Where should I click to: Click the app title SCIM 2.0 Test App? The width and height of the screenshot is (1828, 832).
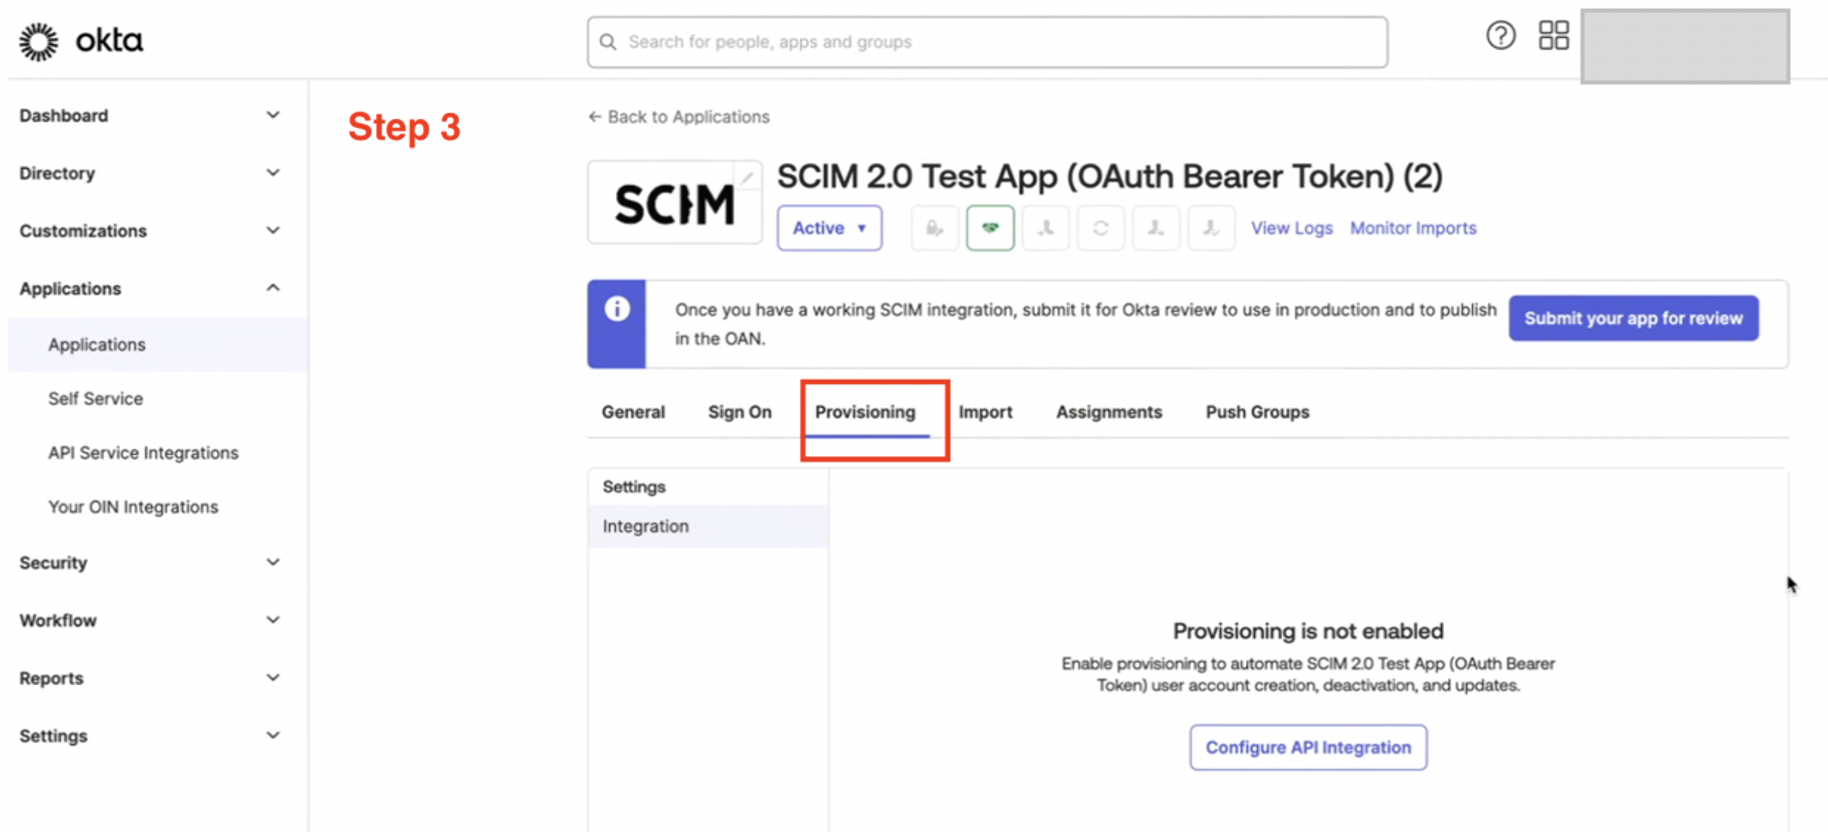point(1109,176)
